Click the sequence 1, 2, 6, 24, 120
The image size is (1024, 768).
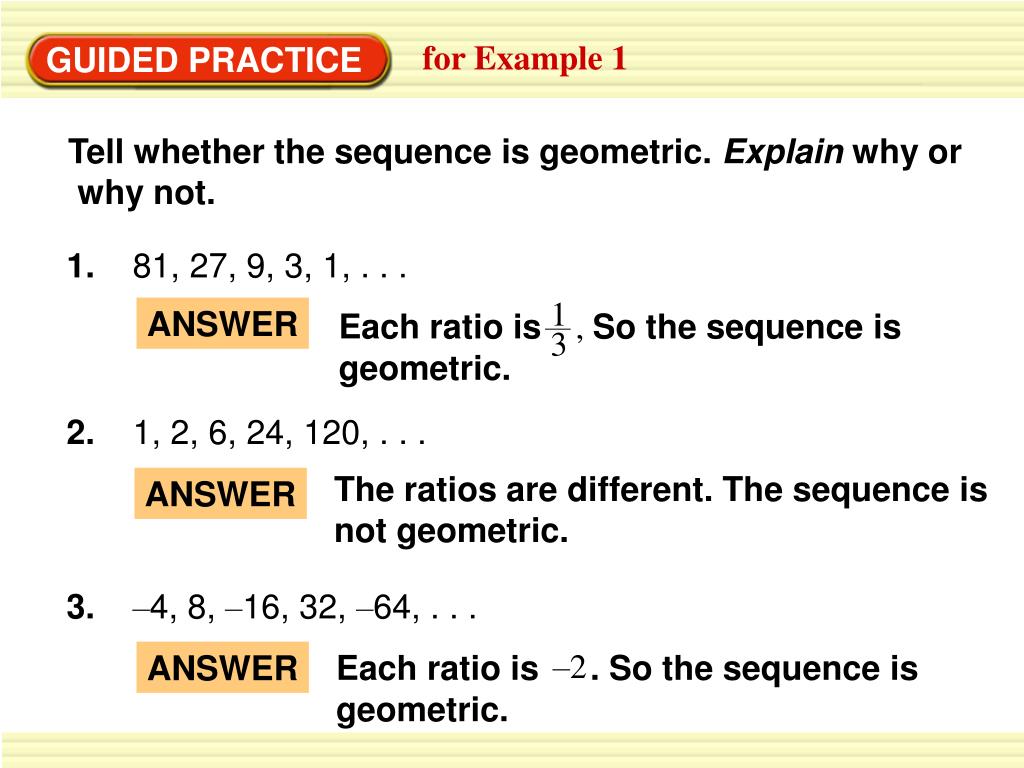point(279,433)
